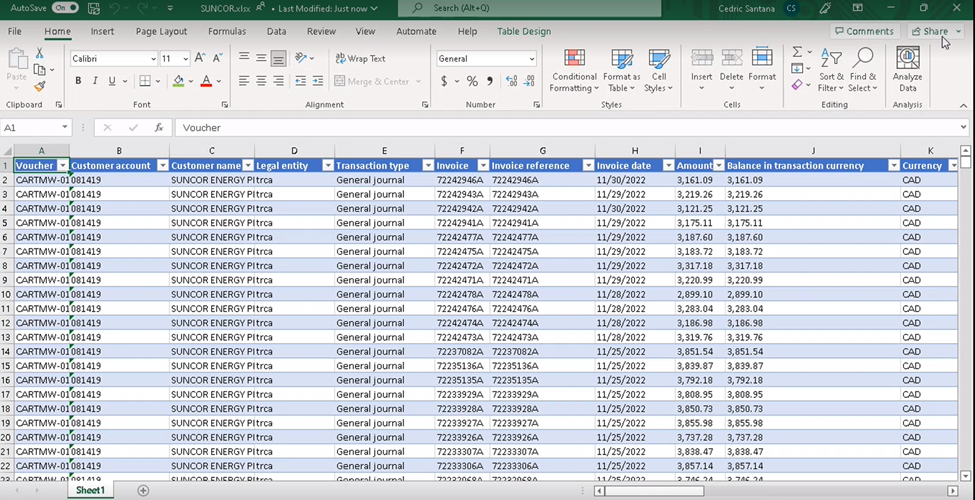Switch to the Formulas tab

click(227, 31)
